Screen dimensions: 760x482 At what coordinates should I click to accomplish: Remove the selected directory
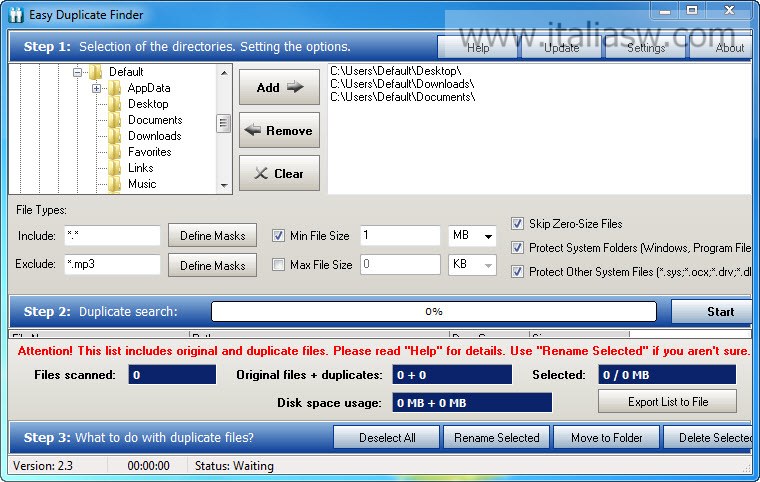(279, 130)
